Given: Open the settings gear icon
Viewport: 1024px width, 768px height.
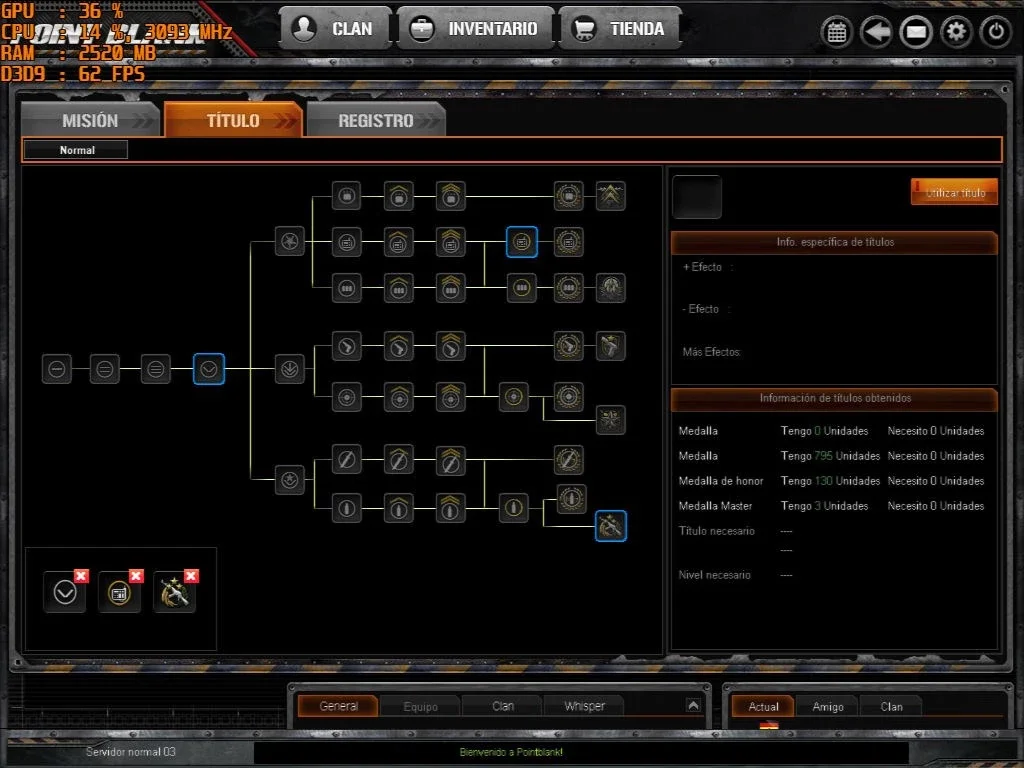Looking at the screenshot, I should tap(956, 31).
